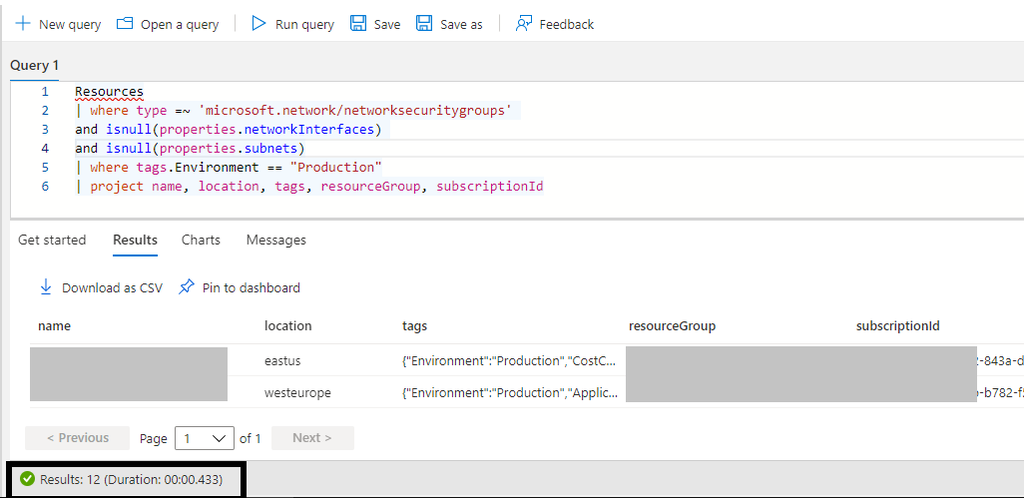Go to the Next results page
This screenshot has width=1024, height=498.
(311, 438)
